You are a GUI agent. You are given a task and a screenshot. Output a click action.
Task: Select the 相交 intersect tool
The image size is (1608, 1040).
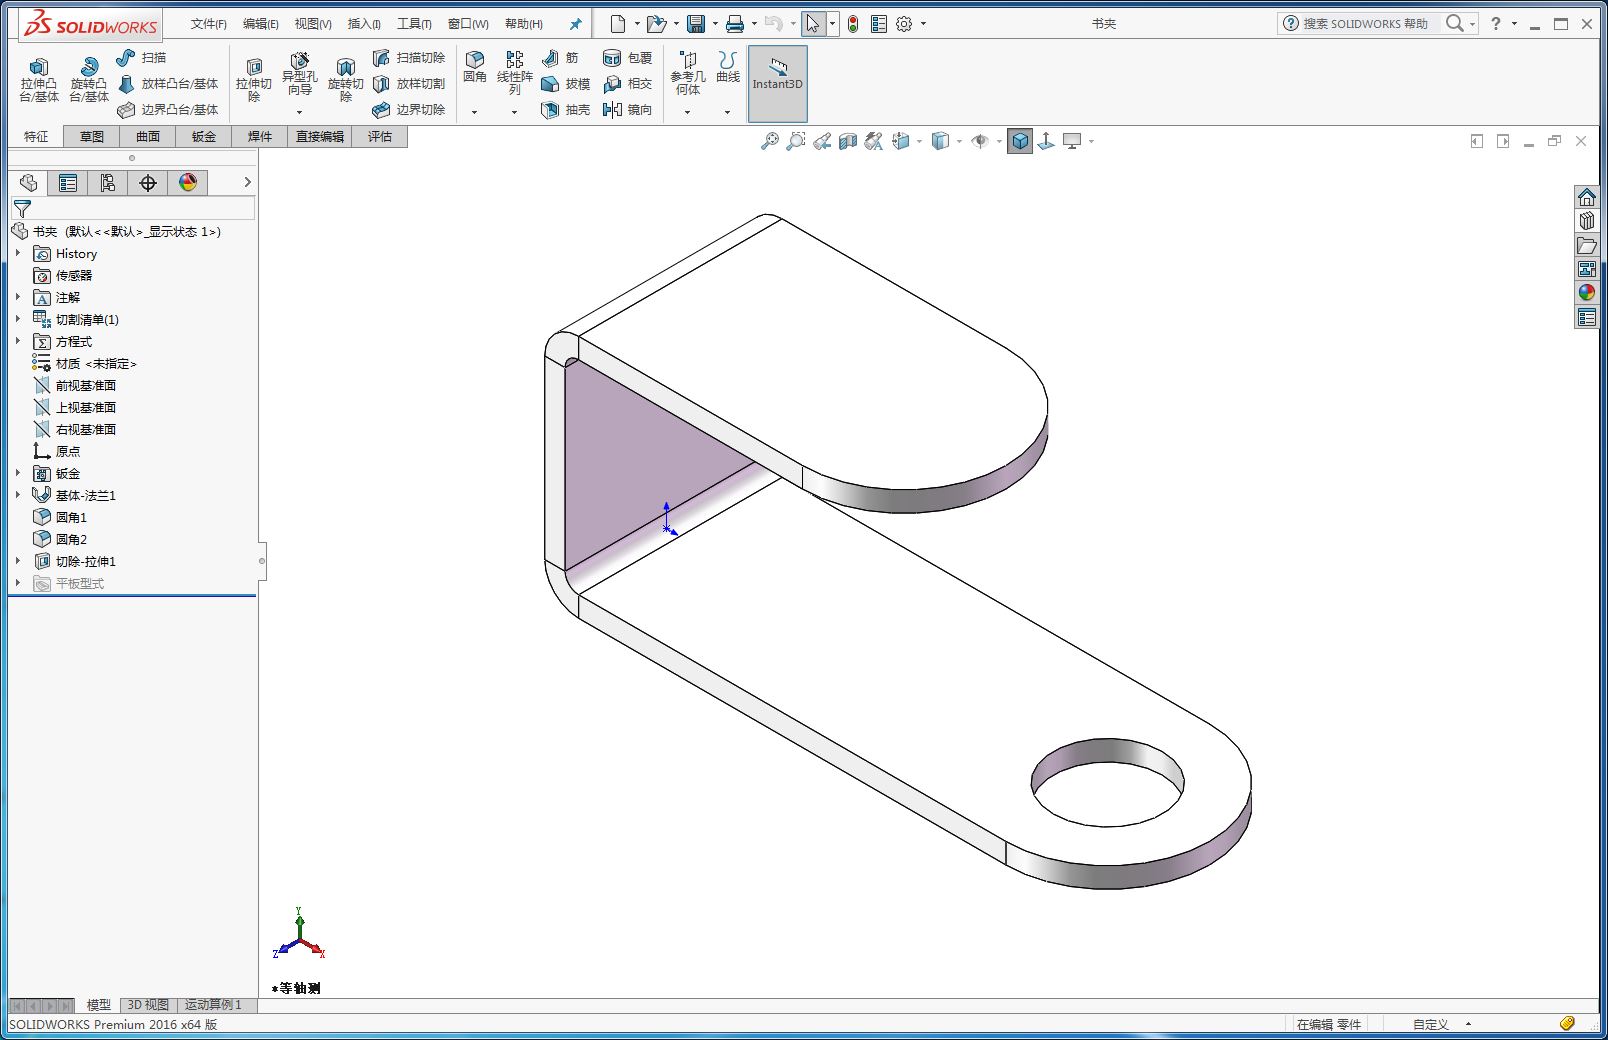(627, 84)
